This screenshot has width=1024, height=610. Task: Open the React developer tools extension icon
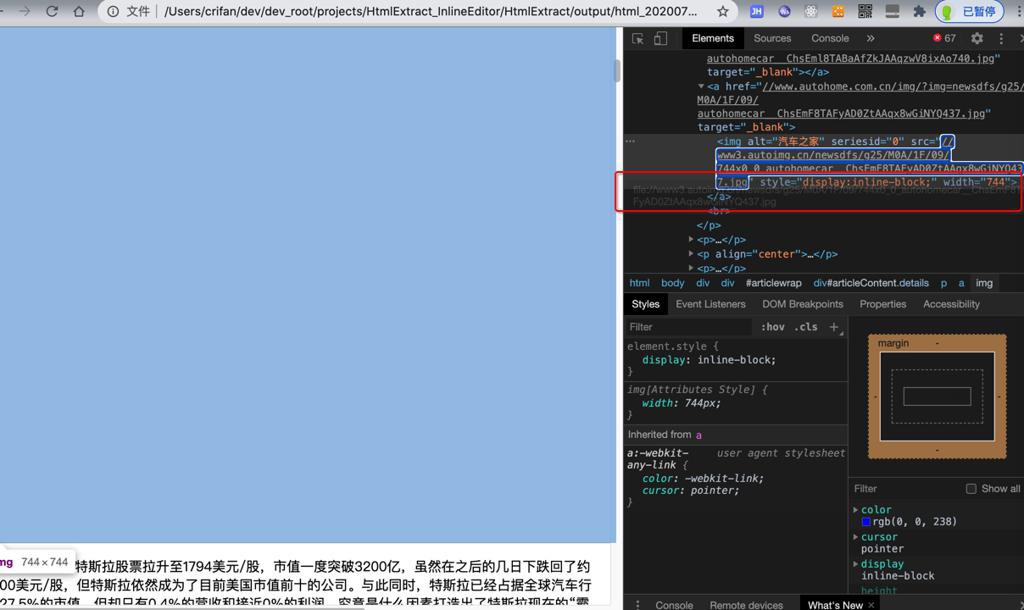pyautogui.click(x=811, y=11)
